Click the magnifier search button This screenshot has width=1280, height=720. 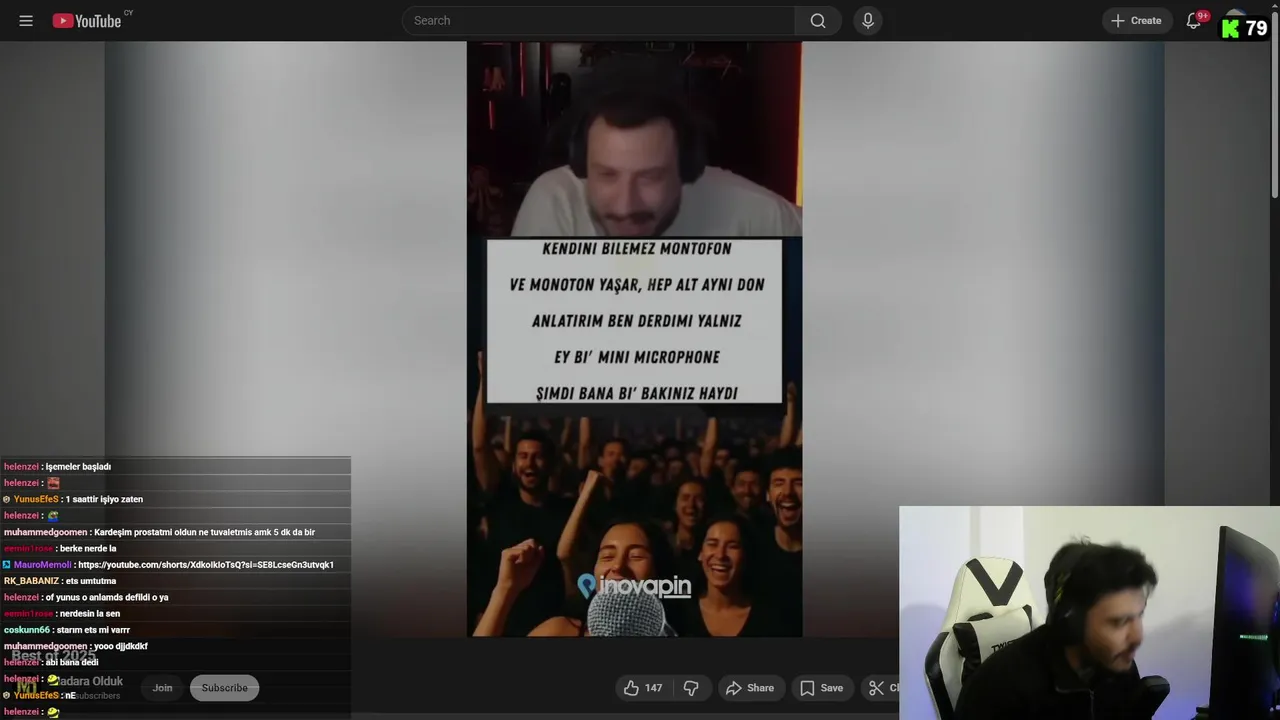818,20
